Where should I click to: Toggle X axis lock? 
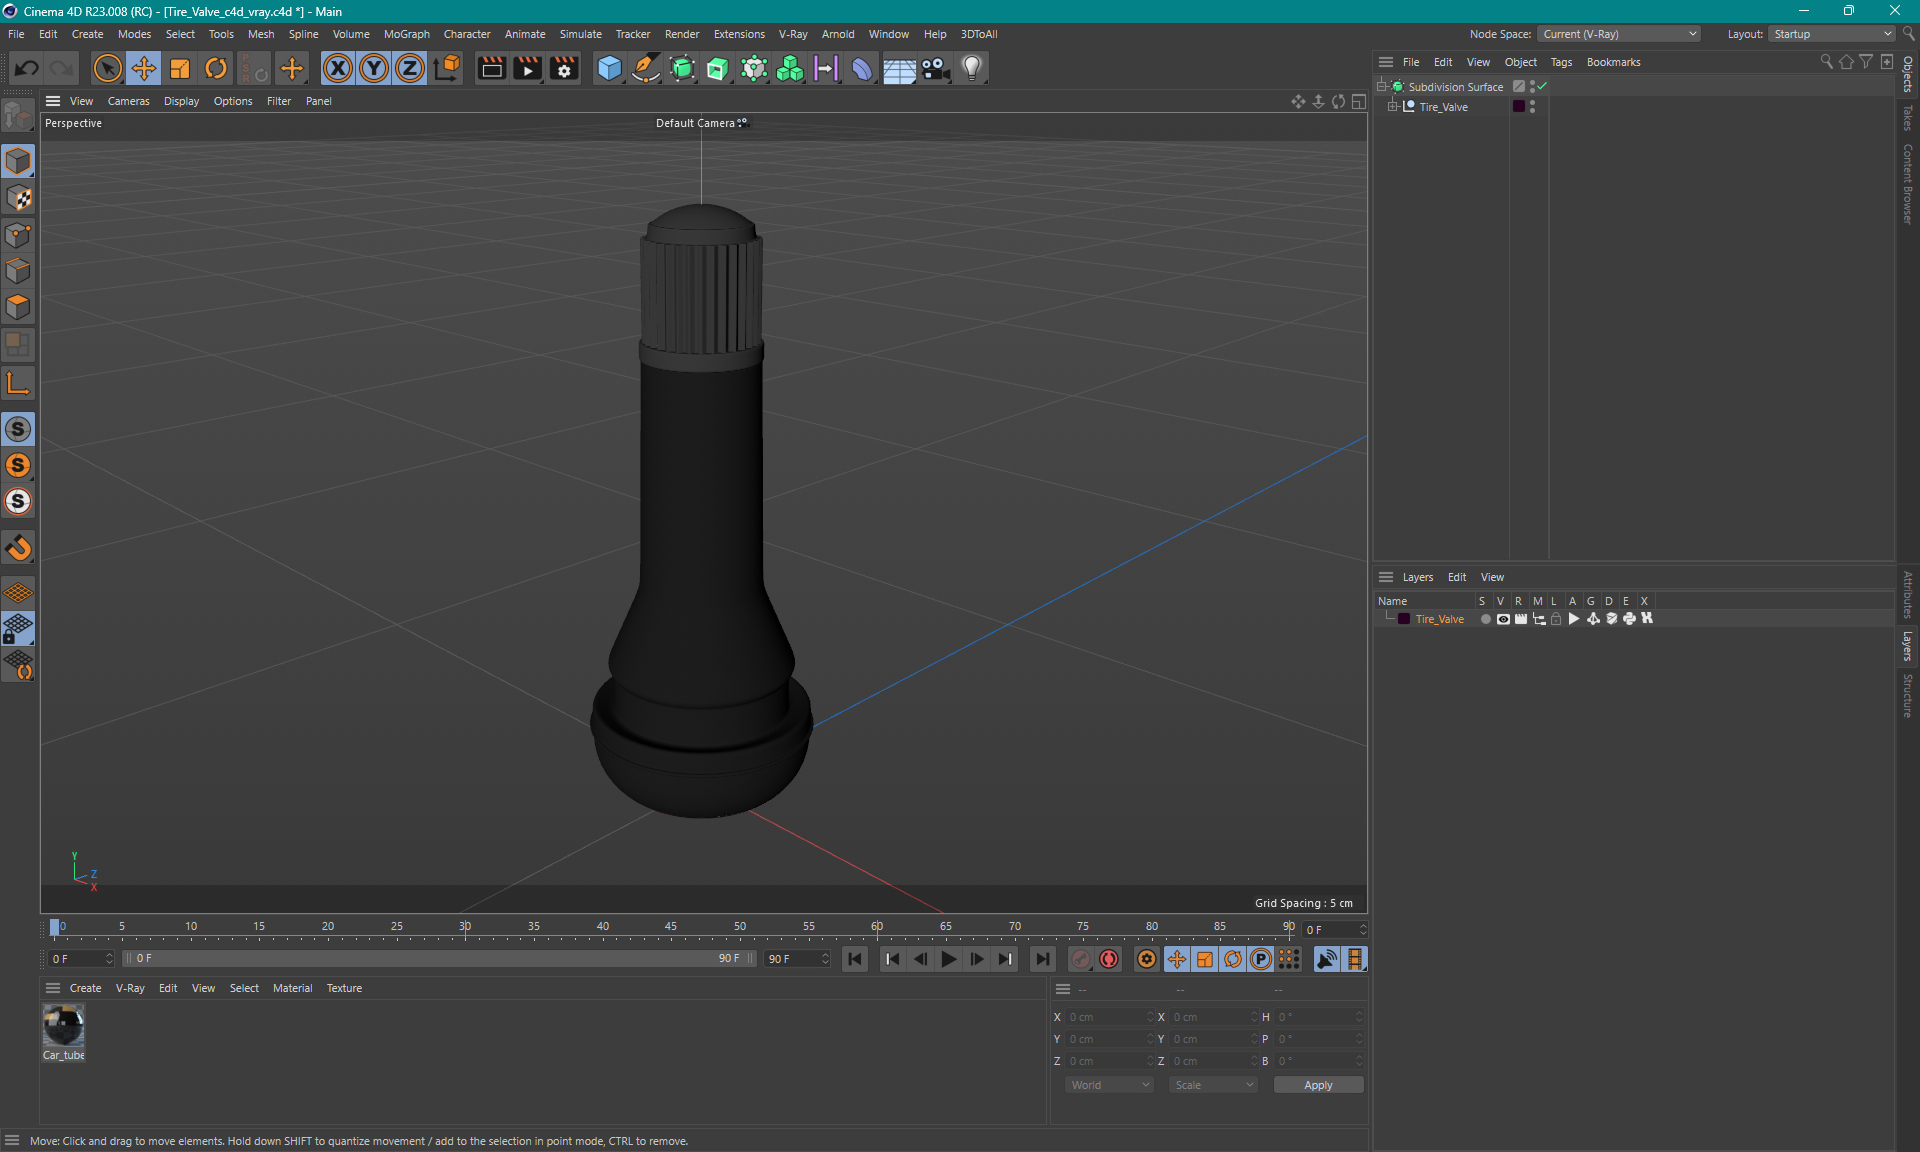click(338, 68)
